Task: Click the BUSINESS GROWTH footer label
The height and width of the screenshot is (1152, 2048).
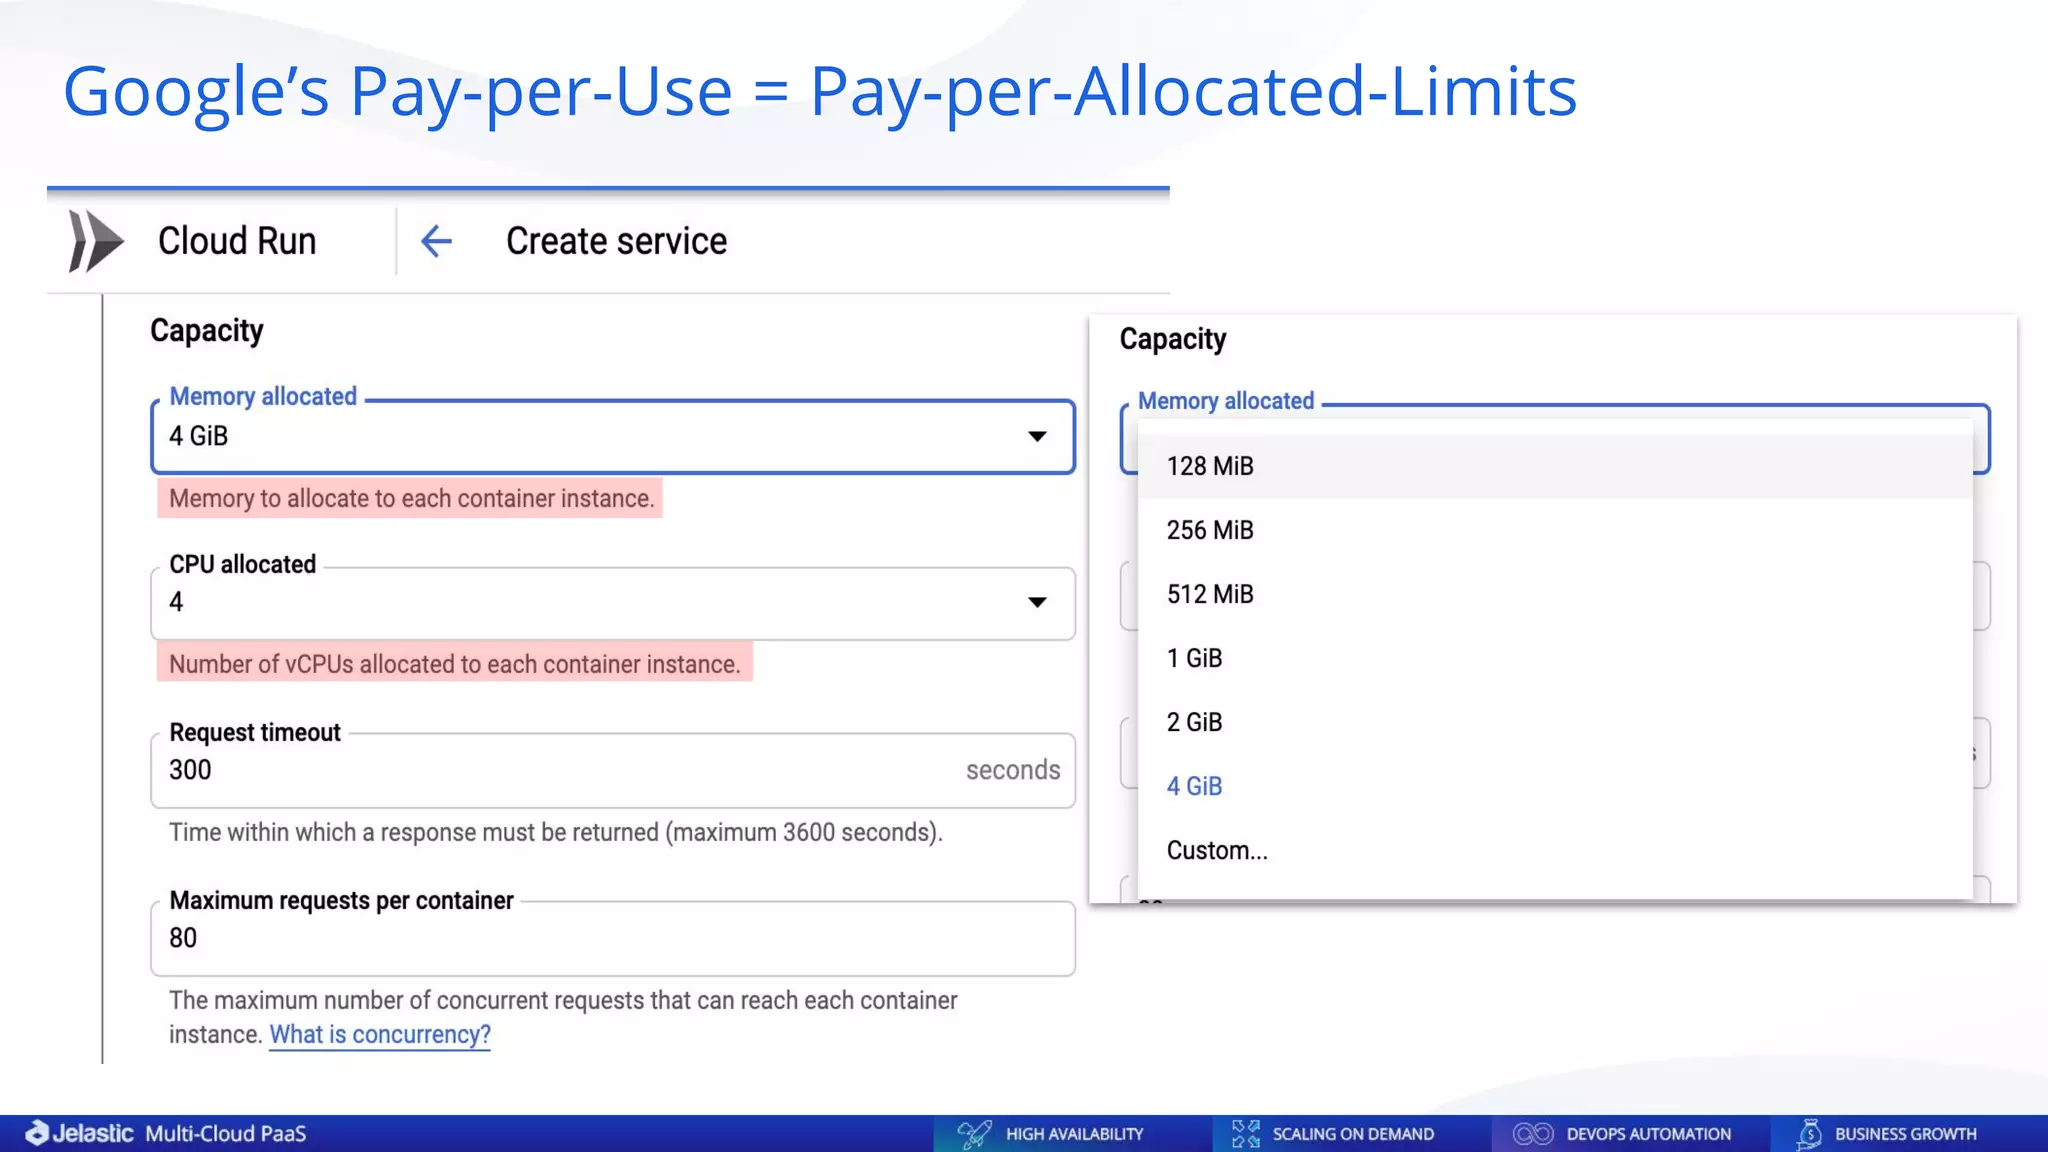Action: [x=1905, y=1134]
